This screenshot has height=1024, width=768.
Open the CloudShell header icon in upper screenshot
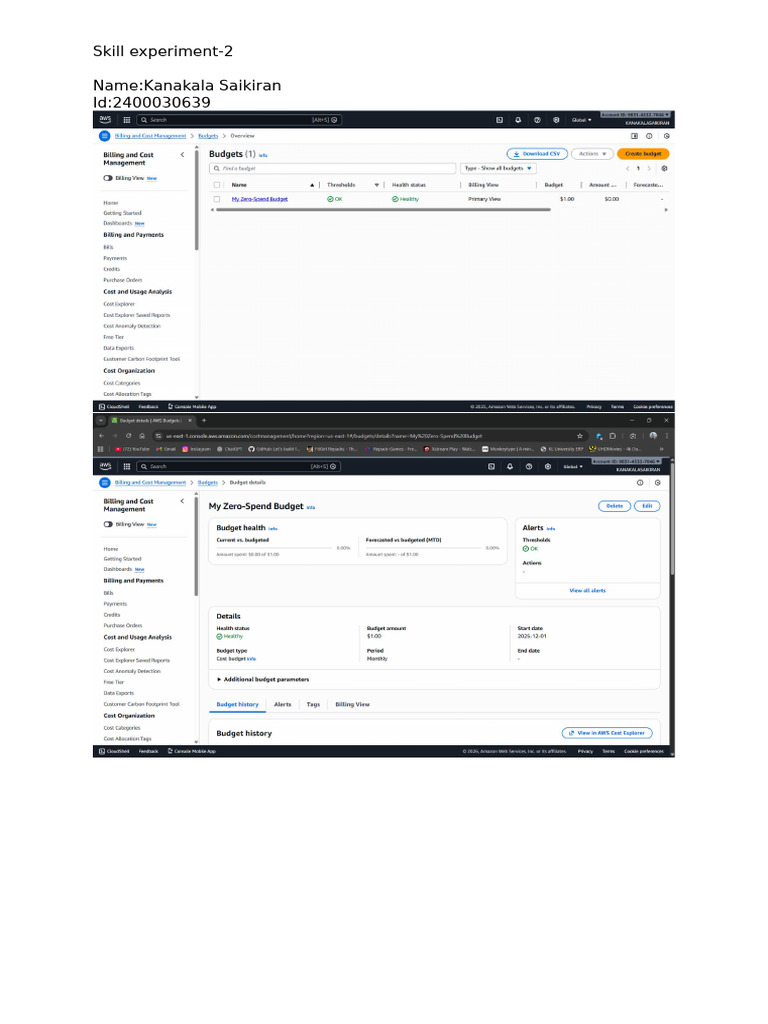(500, 120)
